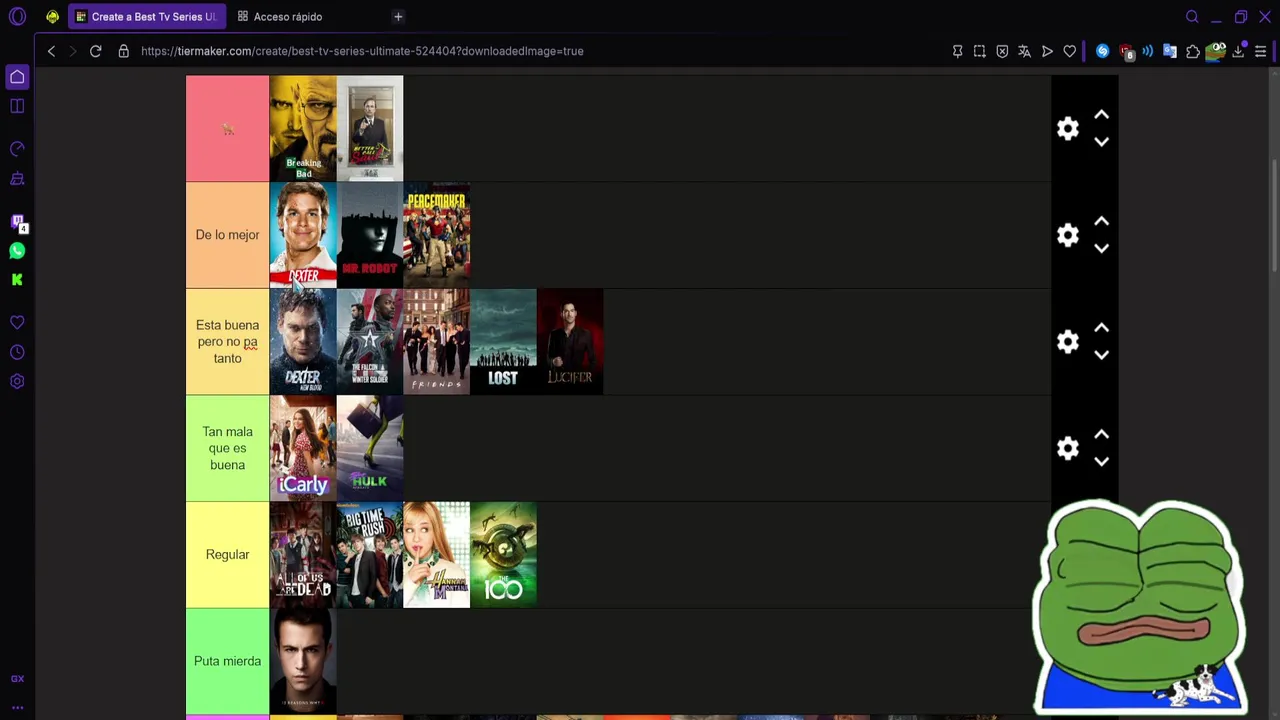Click the tiermaker.com URL in address bar
Viewport: 1280px width, 720px height.
coord(362,51)
